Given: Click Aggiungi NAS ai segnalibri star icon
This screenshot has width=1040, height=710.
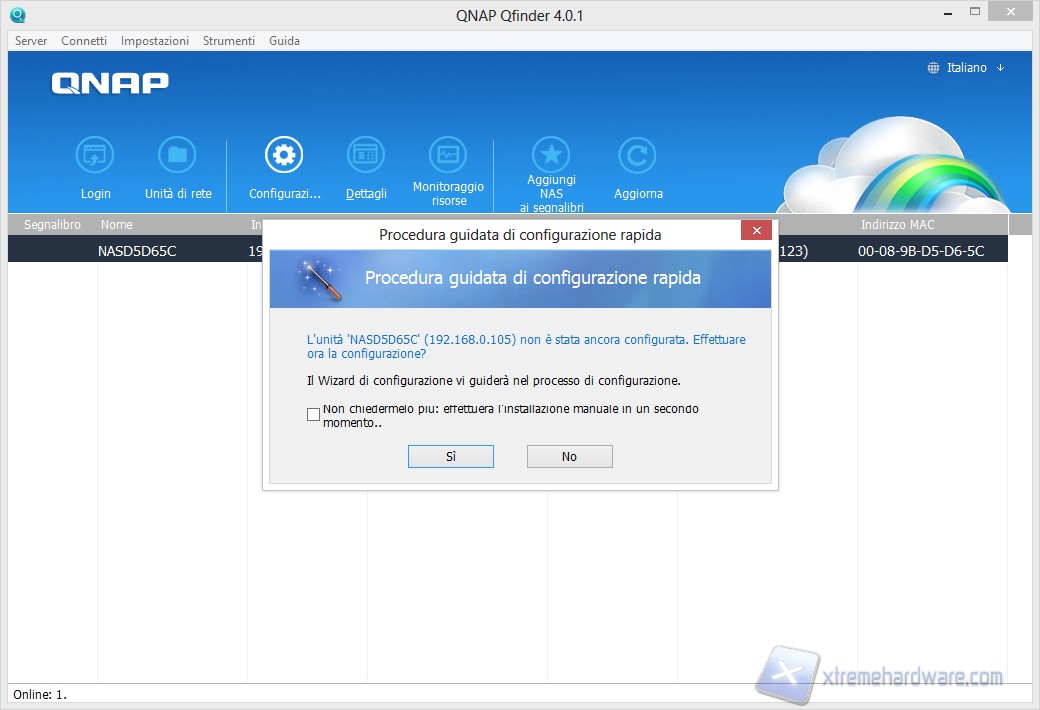Looking at the screenshot, I should tap(551, 156).
